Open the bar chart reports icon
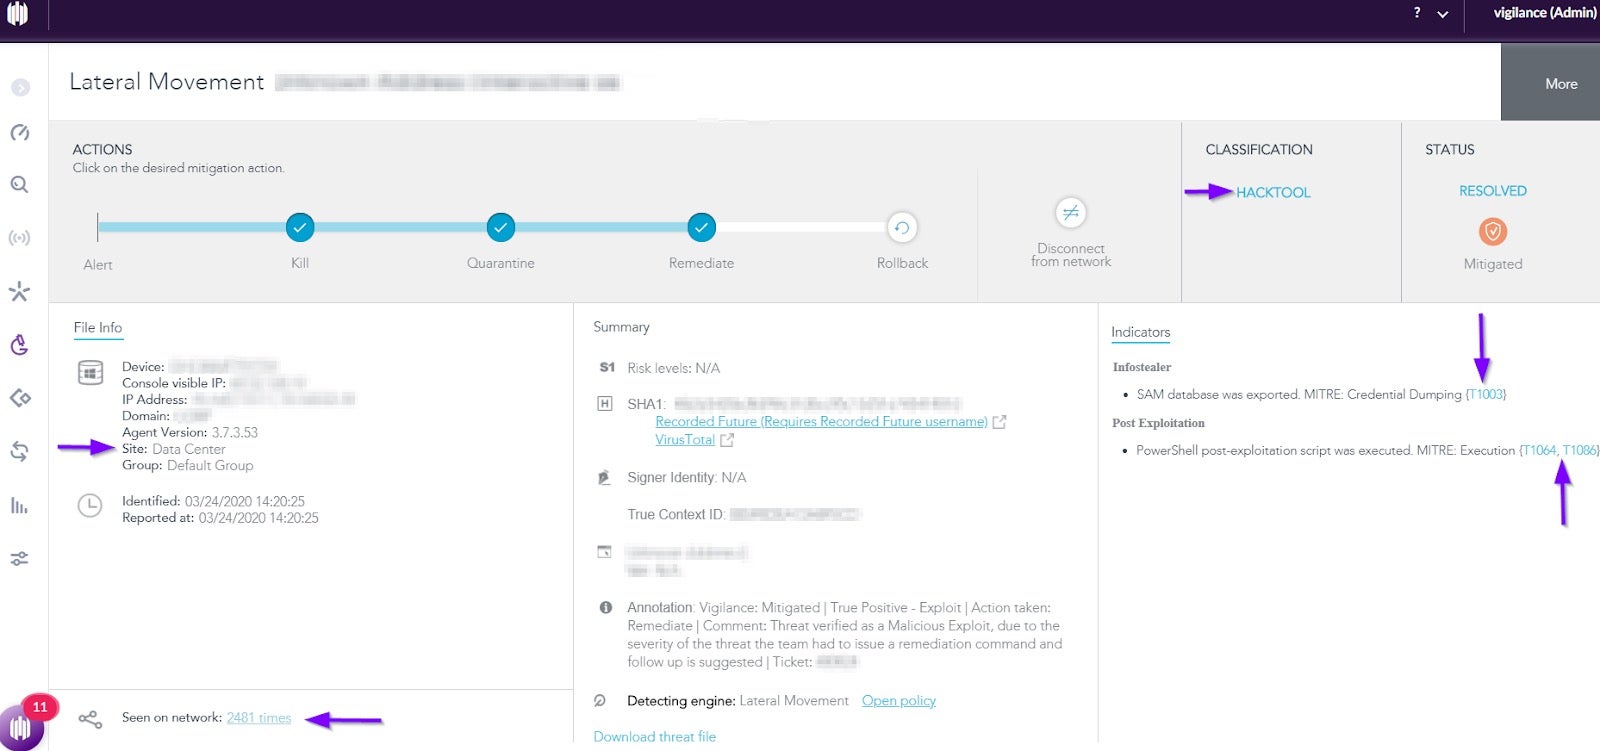This screenshot has width=1600, height=751. tap(20, 506)
